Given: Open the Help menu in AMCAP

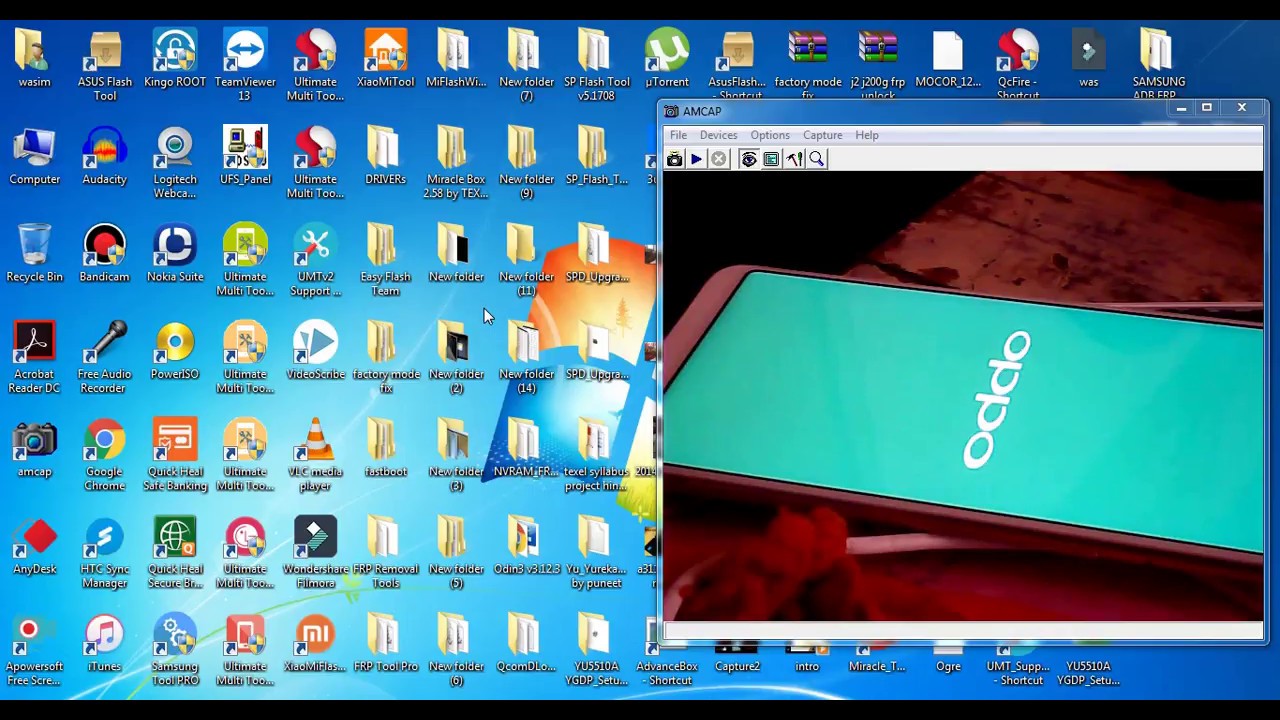Looking at the screenshot, I should click(867, 135).
